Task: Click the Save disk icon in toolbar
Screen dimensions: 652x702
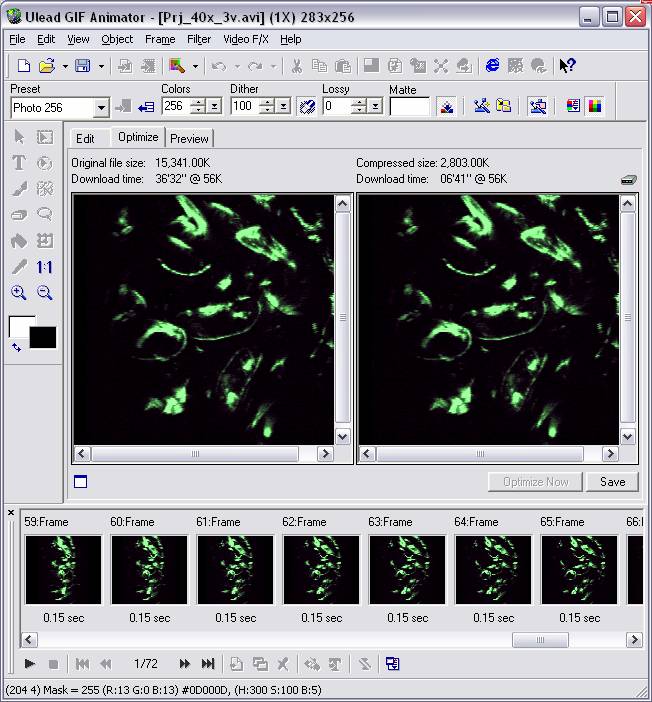Action: coord(82,66)
